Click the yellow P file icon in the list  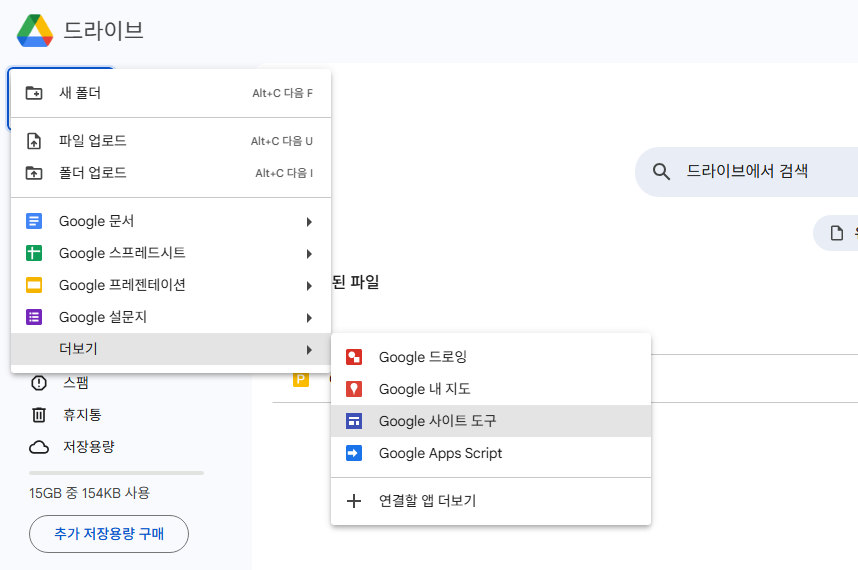point(301,379)
